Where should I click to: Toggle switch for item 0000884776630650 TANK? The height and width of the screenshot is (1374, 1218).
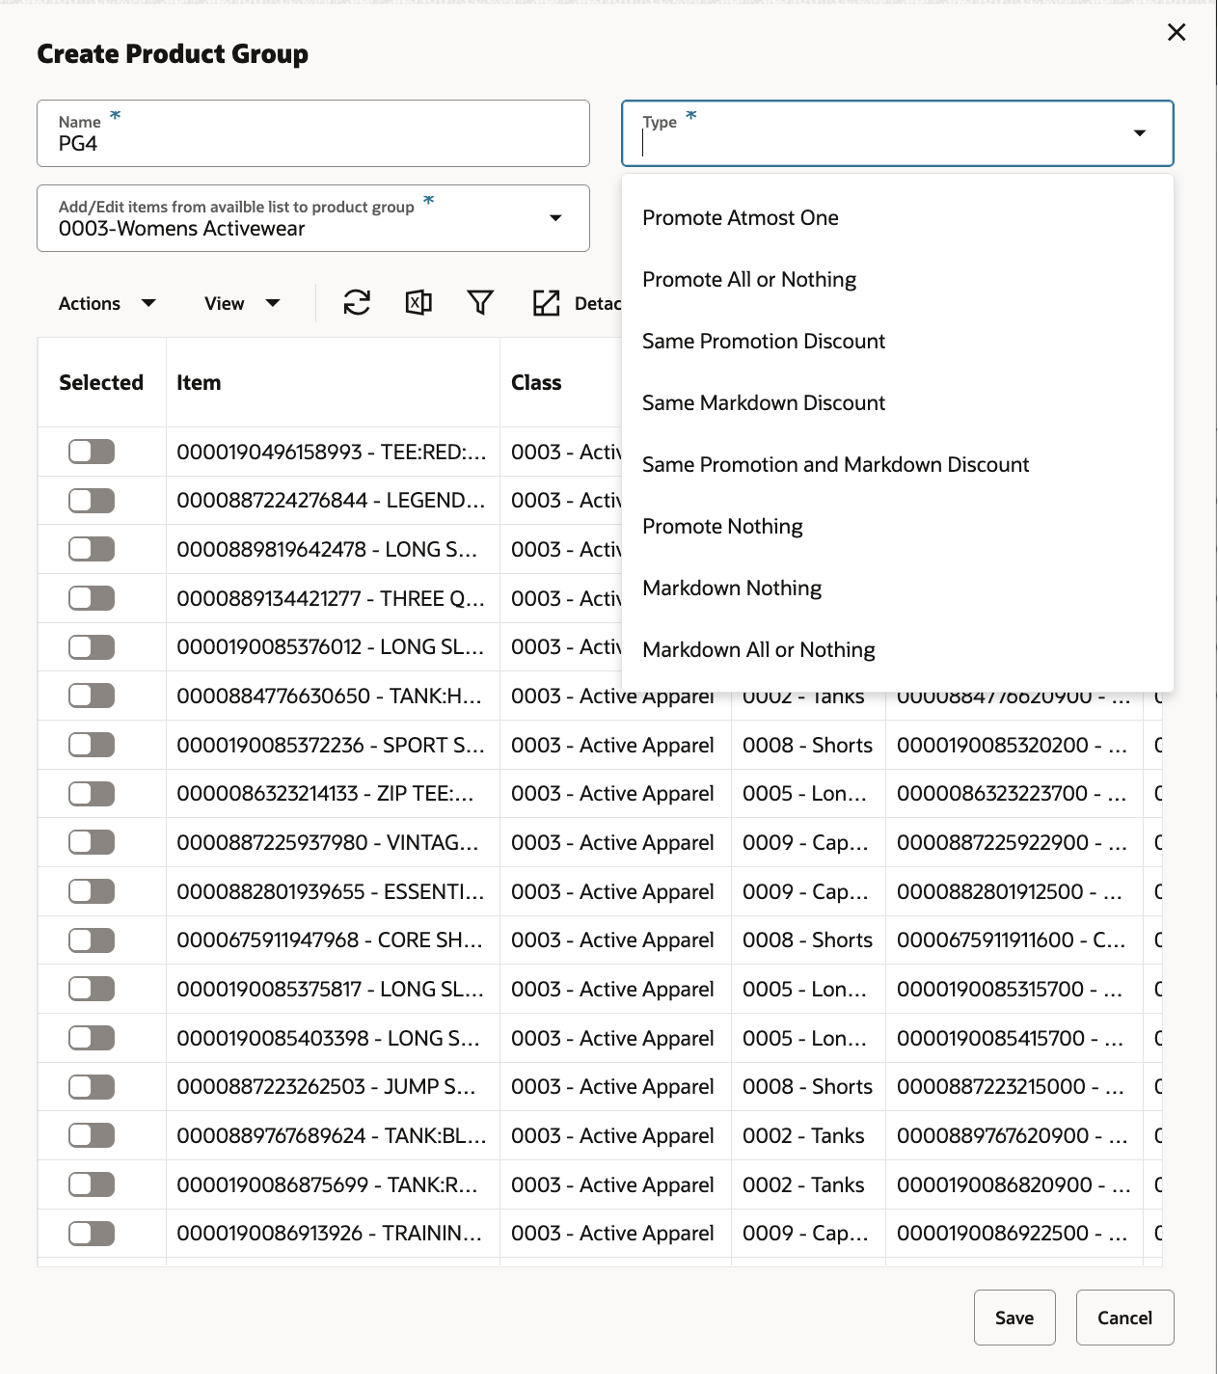tap(92, 696)
